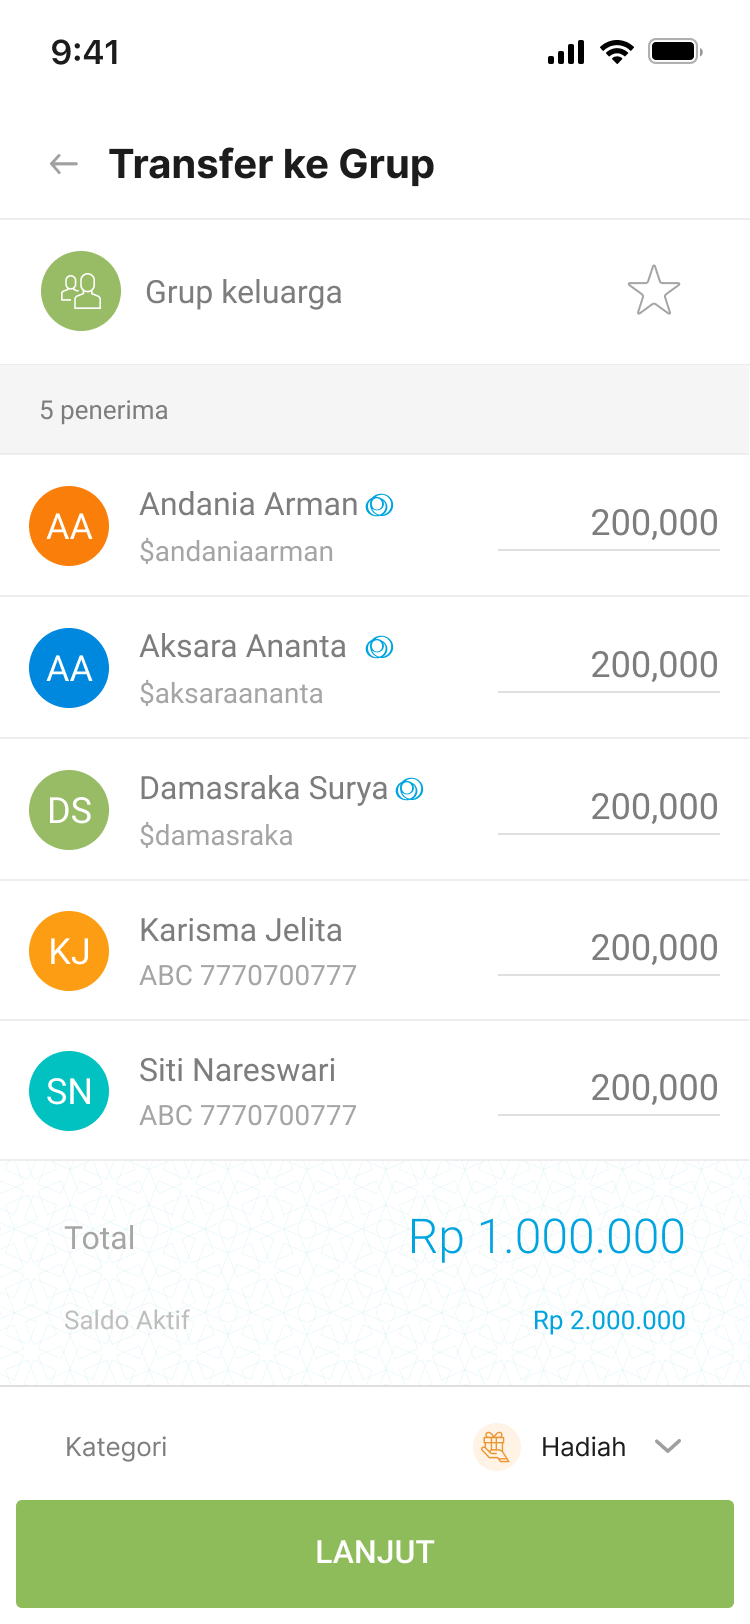Viewport: 750px width, 1624px height.
Task: Tap Aksara Ananta's blue AA avatar
Action: [69, 668]
